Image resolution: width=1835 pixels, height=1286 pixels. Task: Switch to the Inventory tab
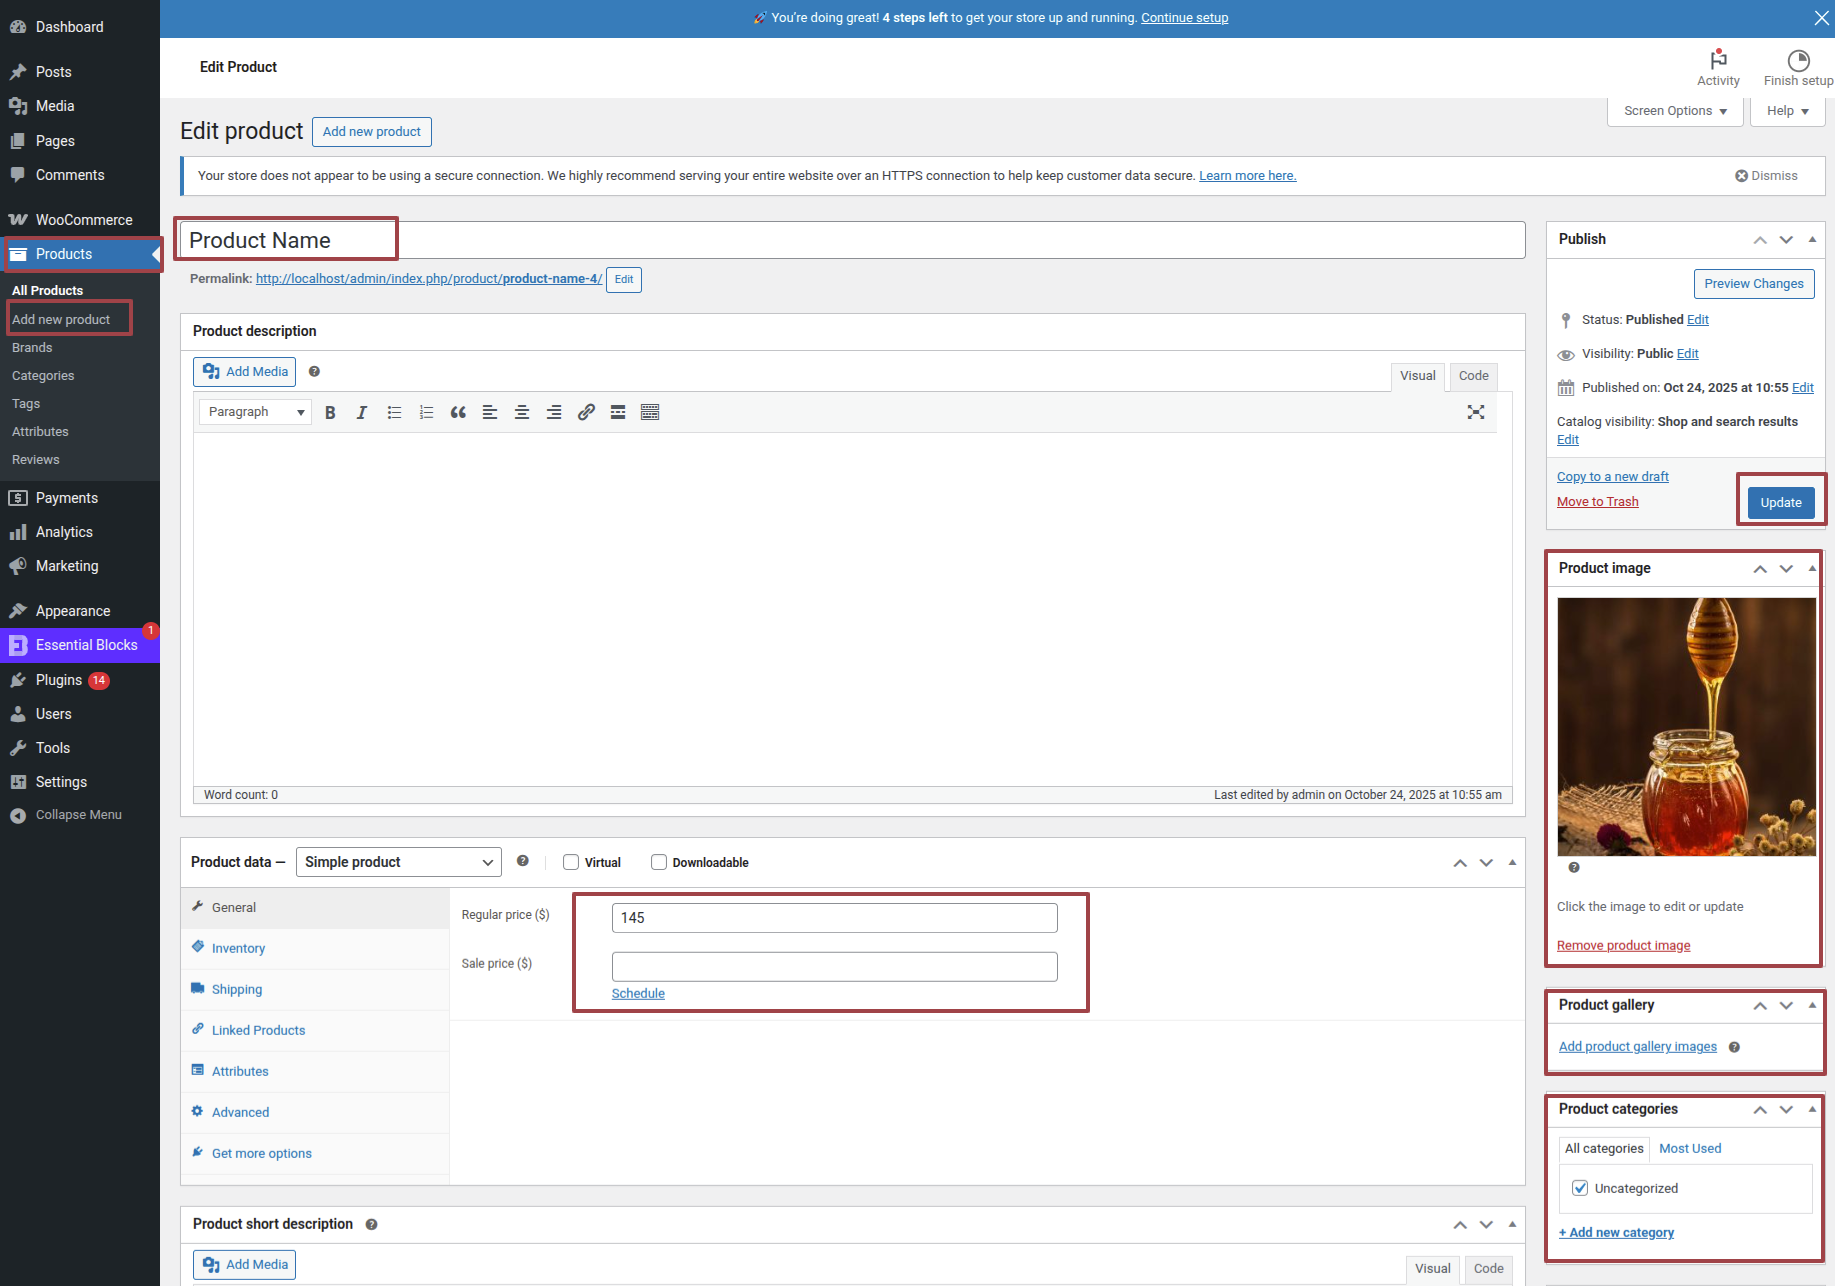point(238,948)
